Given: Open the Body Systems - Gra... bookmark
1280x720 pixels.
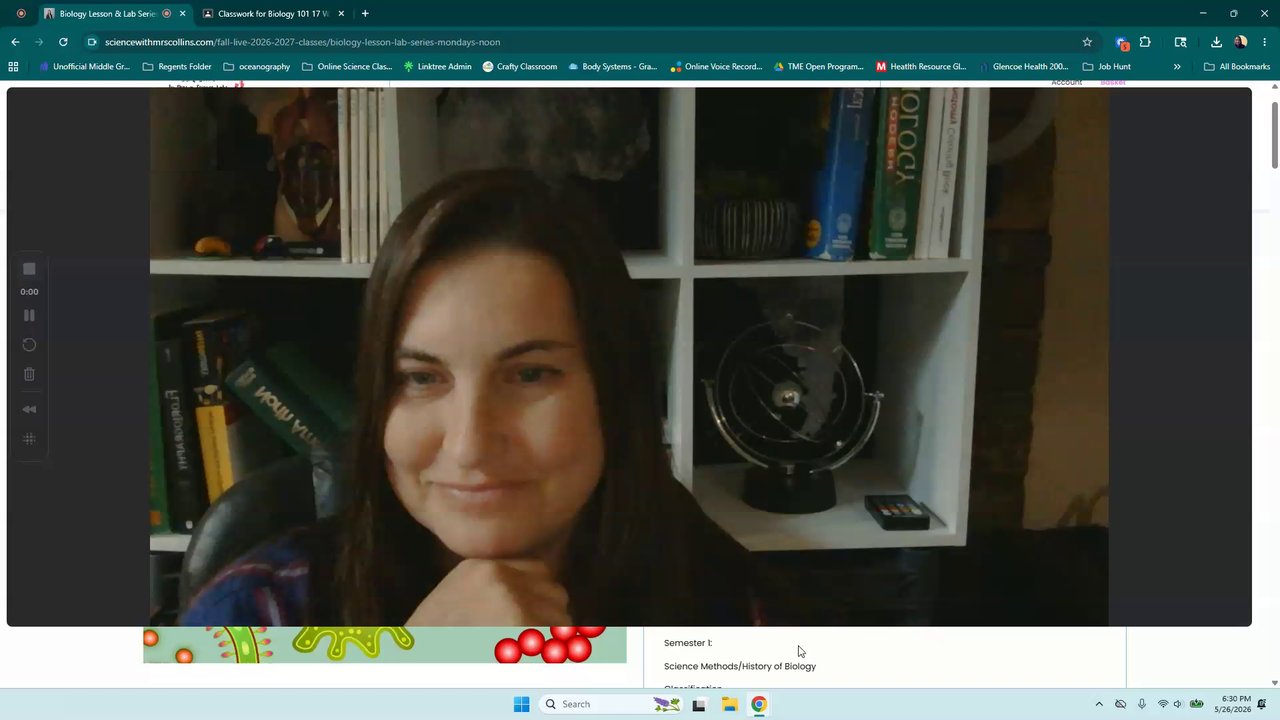Looking at the screenshot, I should [x=612, y=67].
